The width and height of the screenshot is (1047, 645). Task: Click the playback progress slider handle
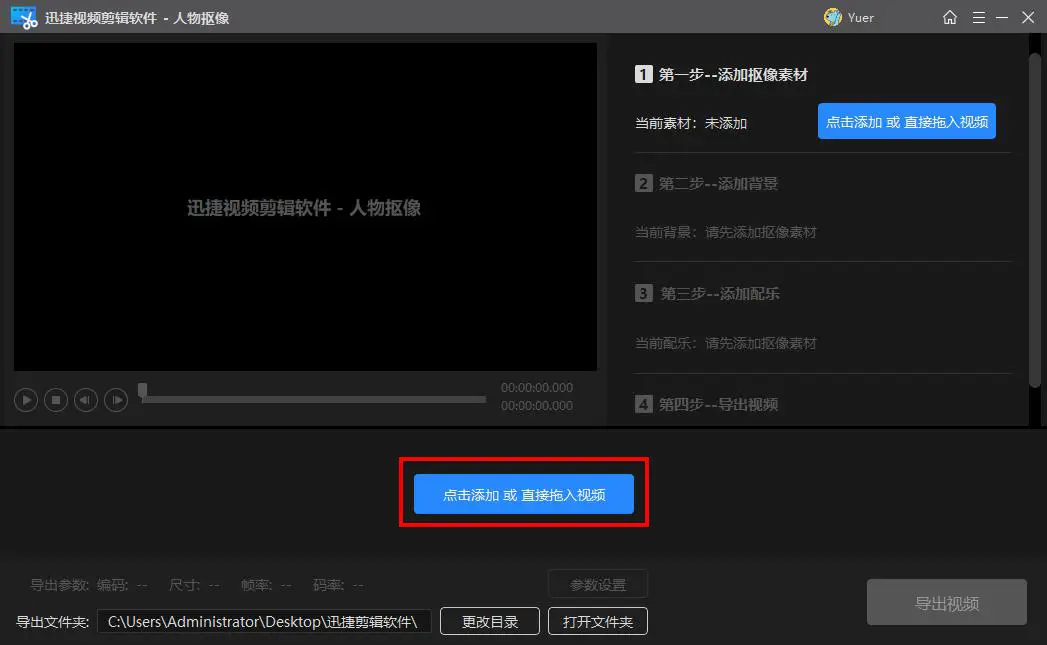(142, 391)
